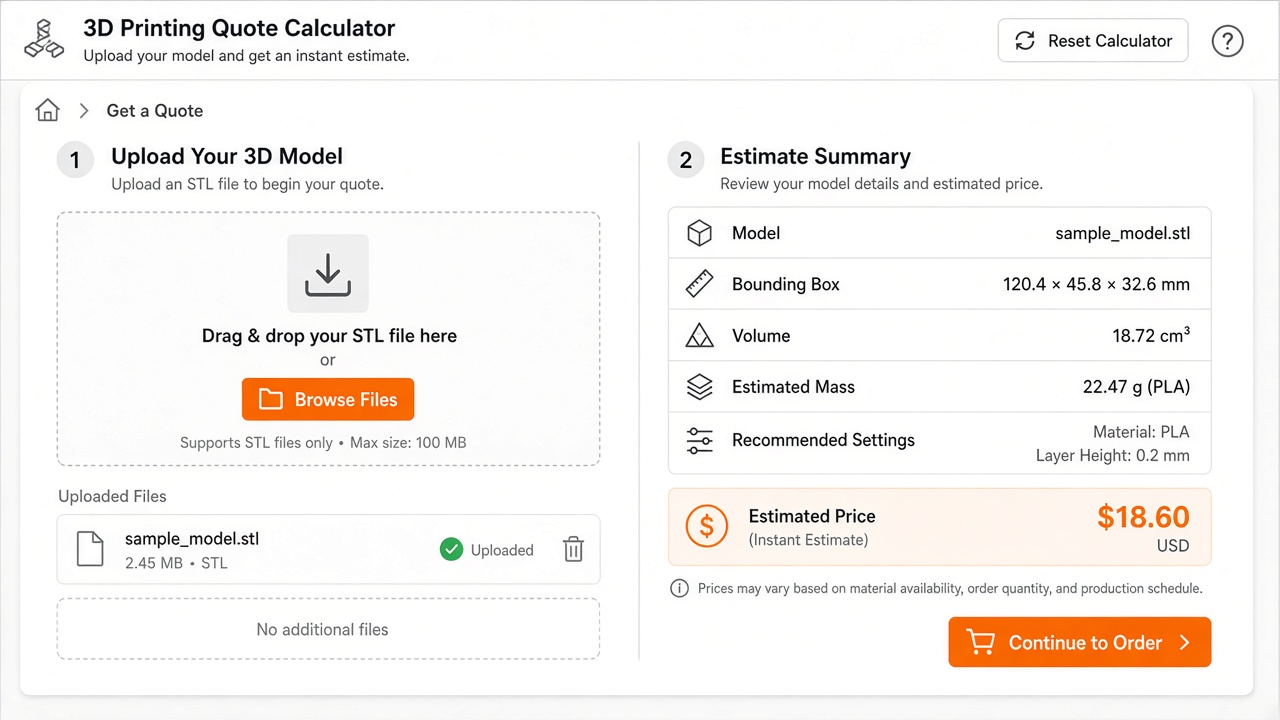Click the drag and drop STL zone text
Image resolution: width=1280 pixels, height=720 pixels.
click(x=329, y=336)
